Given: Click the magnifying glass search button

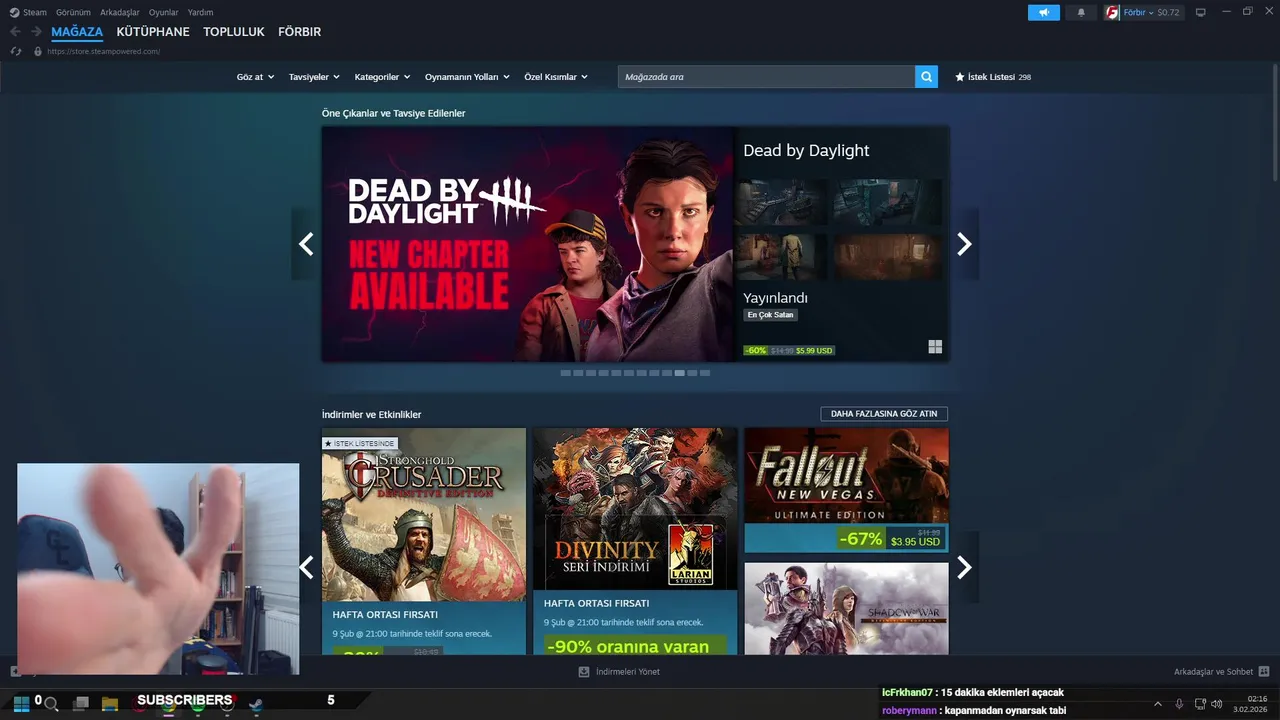Looking at the screenshot, I should [926, 76].
